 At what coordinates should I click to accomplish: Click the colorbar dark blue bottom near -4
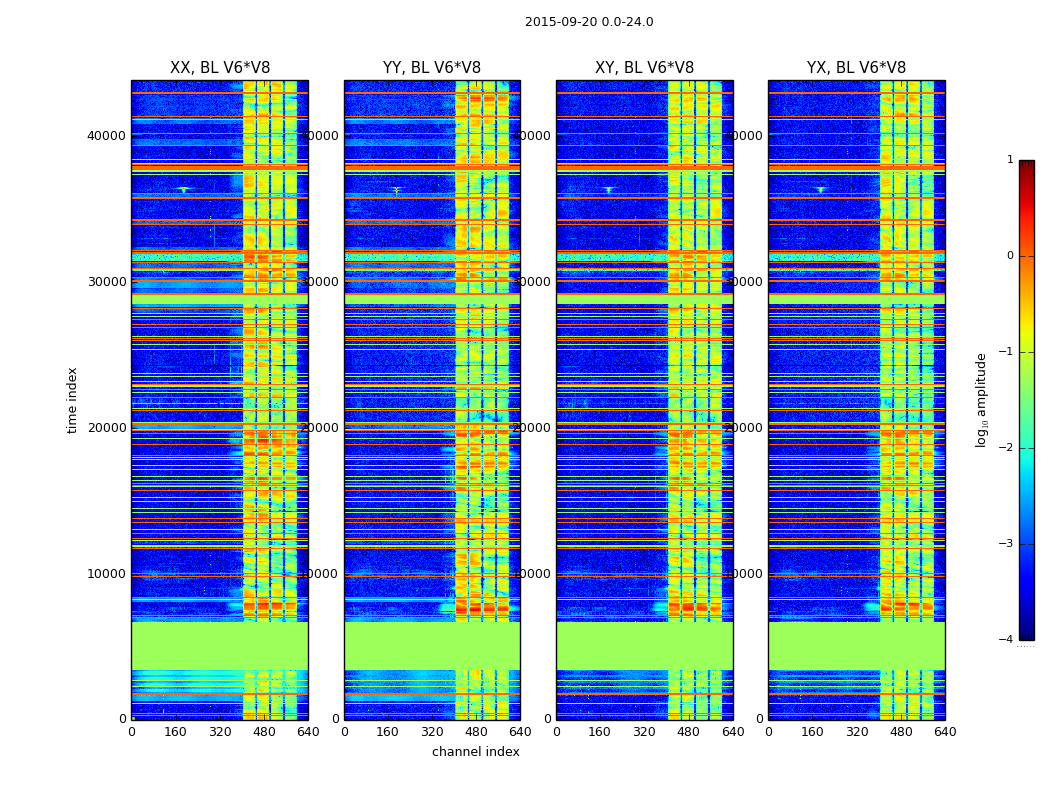pyautogui.click(x=1027, y=635)
